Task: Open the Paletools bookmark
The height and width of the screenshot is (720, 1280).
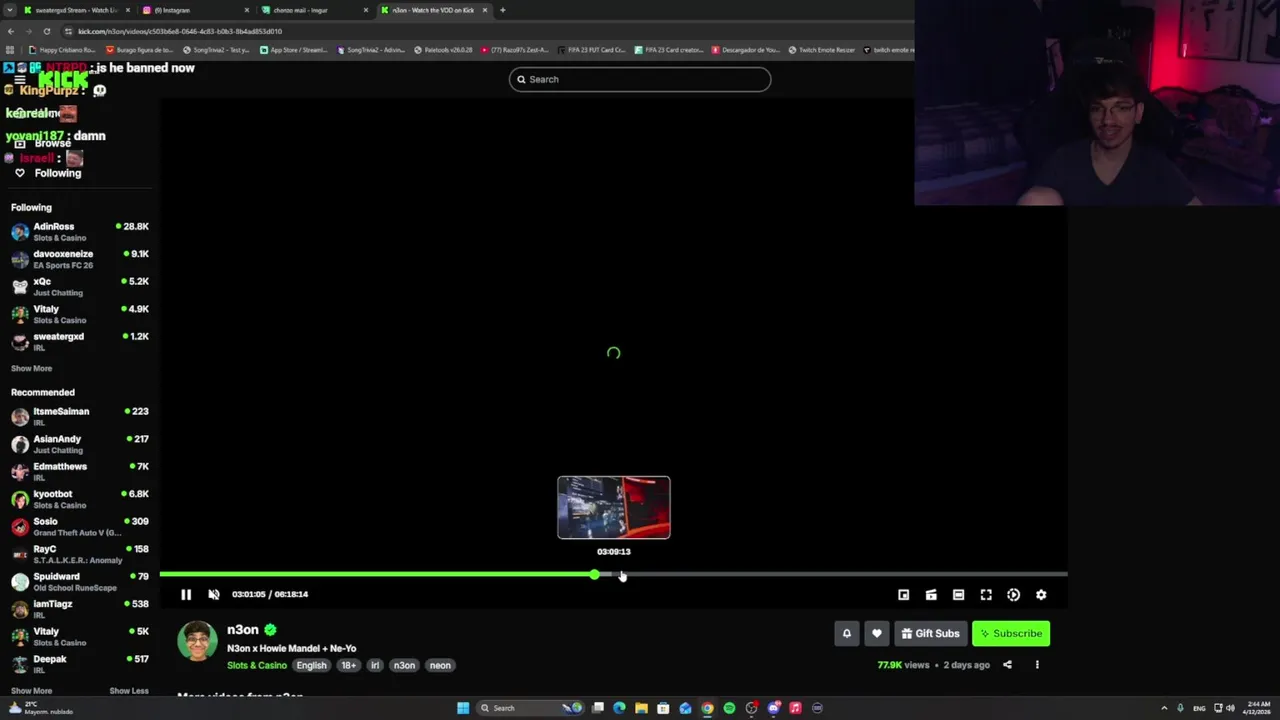Action: click(x=442, y=50)
